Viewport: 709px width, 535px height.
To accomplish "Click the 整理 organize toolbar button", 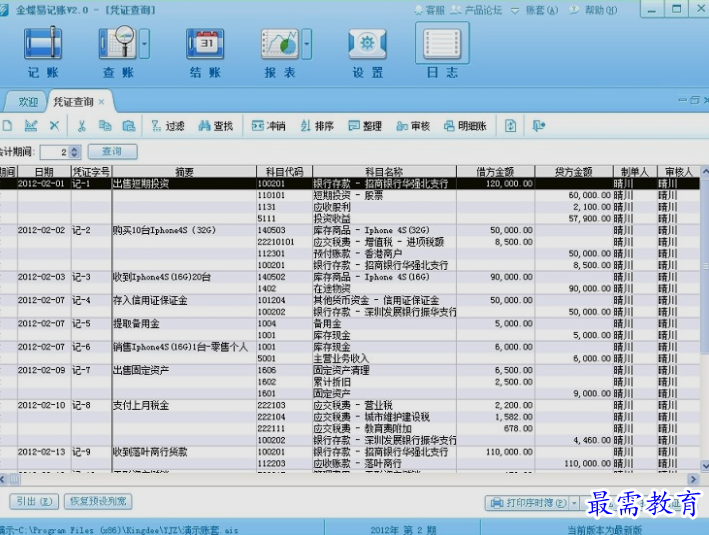I will [x=365, y=126].
